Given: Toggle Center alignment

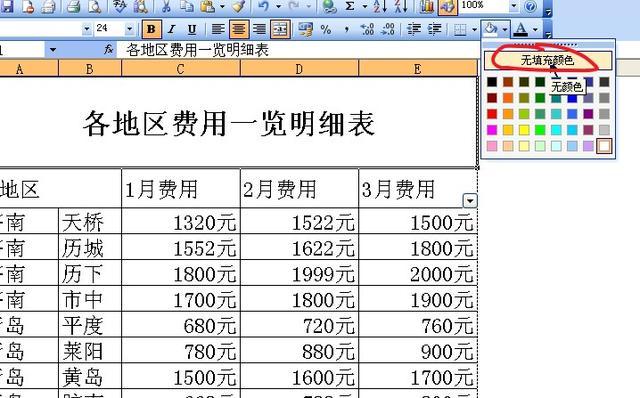Looking at the screenshot, I should pyautogui.click(x=239, y=29).
